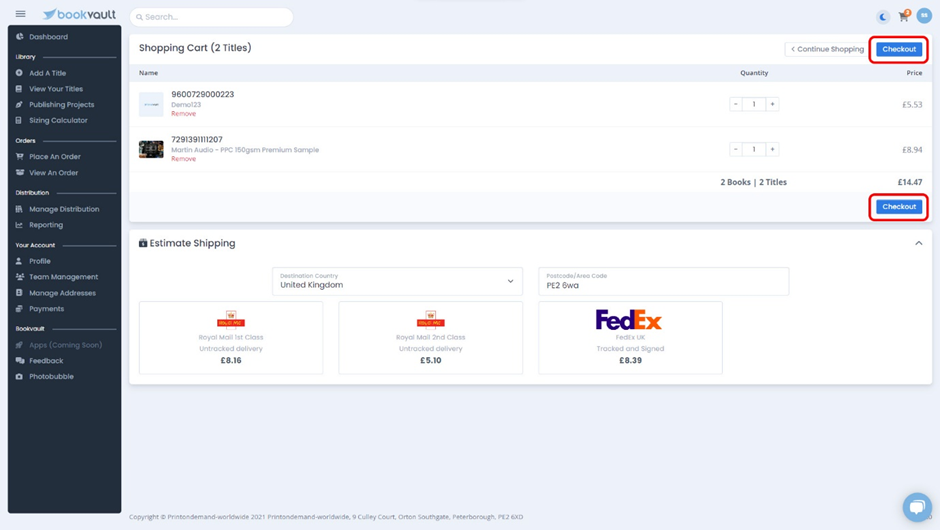
Task: Click the Search input field
Action: [212, 17]
